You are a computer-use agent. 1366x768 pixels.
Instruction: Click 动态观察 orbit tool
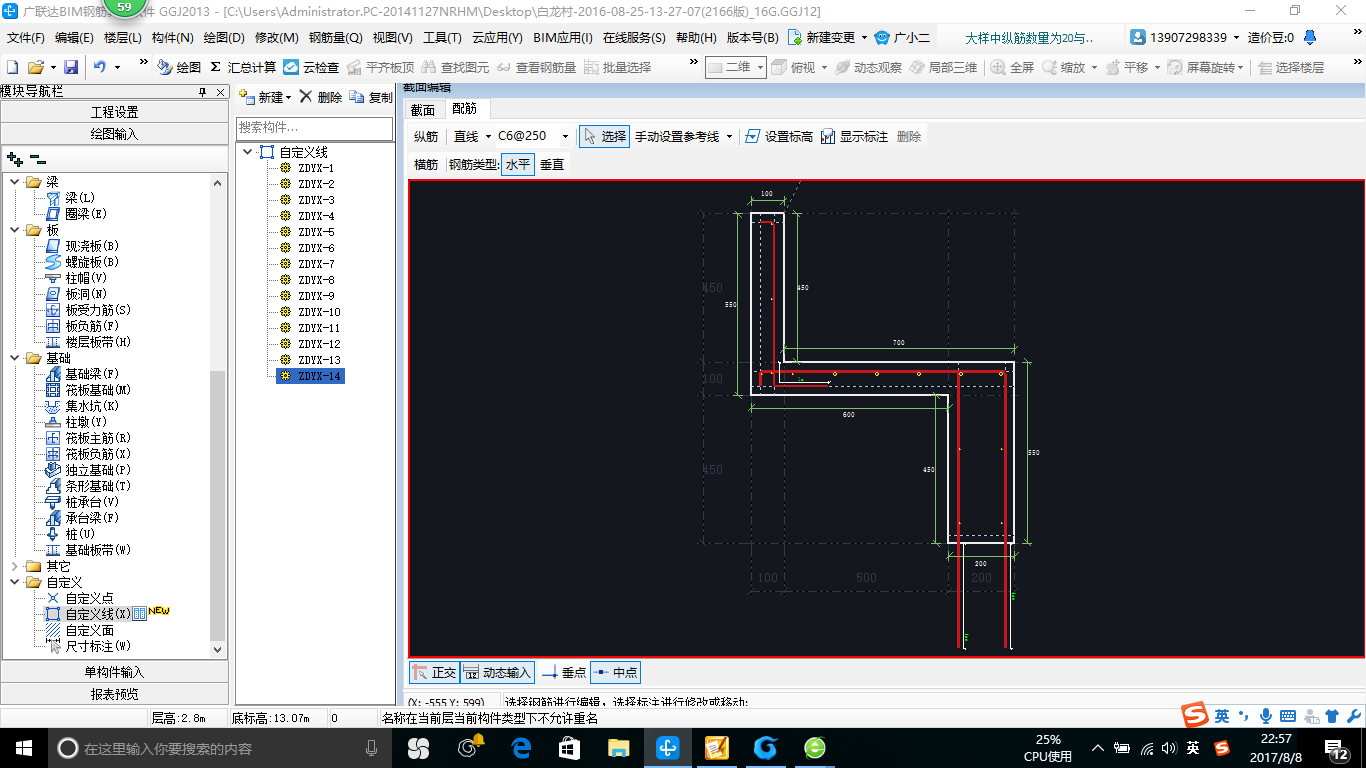coord(868,67)
